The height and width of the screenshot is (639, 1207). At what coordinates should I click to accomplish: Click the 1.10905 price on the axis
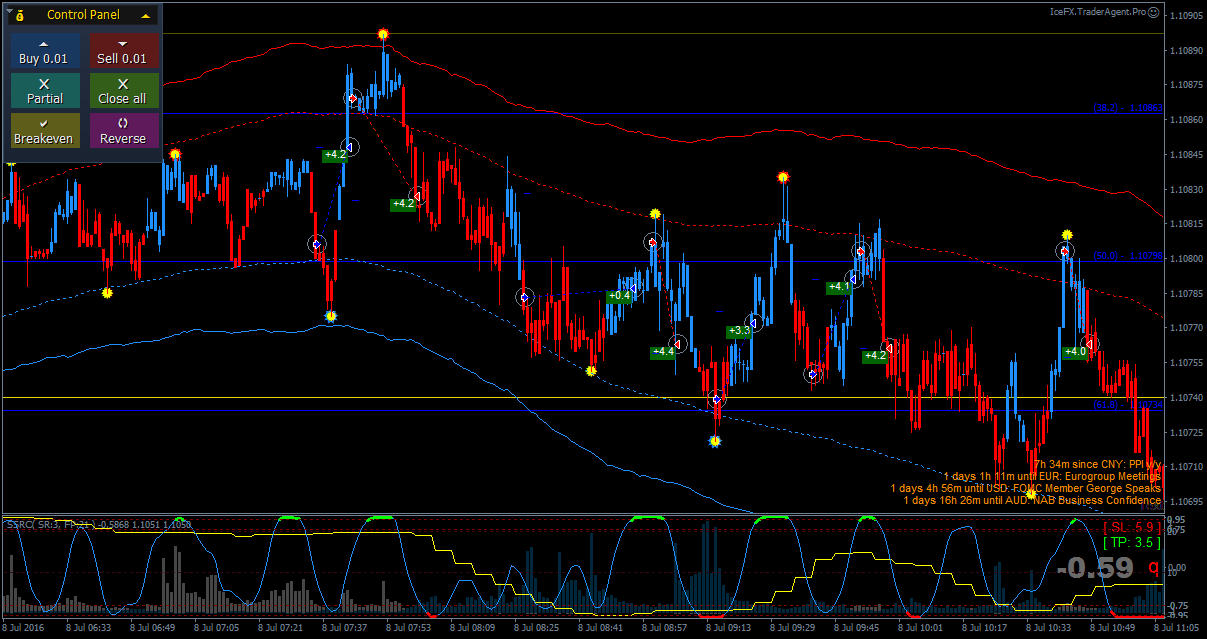point(1186,15)
